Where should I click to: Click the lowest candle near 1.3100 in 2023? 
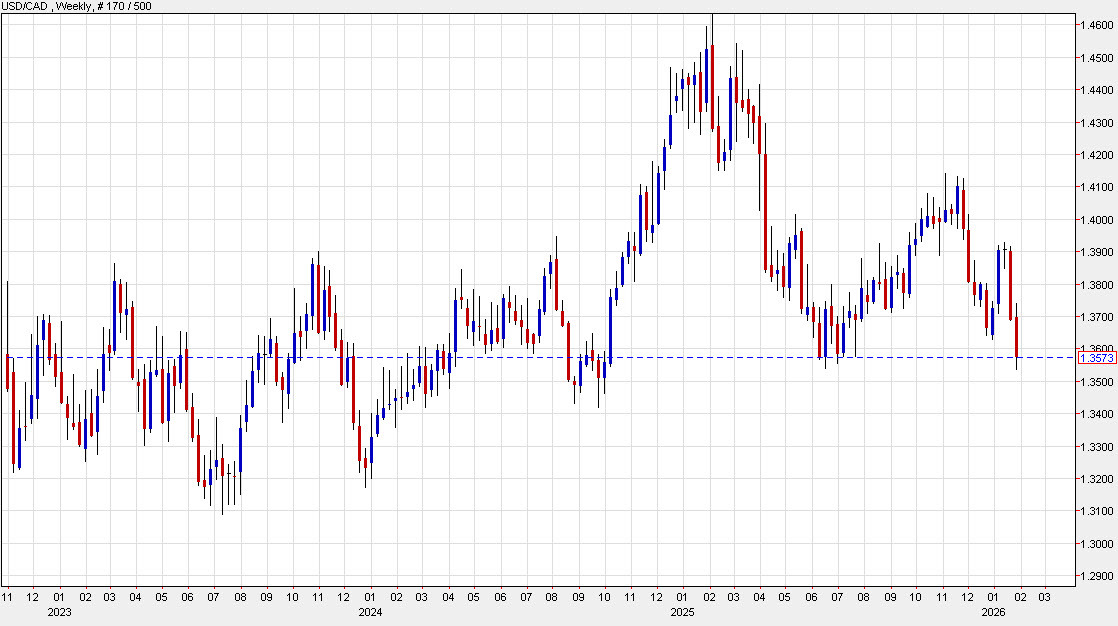(x=222, y=490)
